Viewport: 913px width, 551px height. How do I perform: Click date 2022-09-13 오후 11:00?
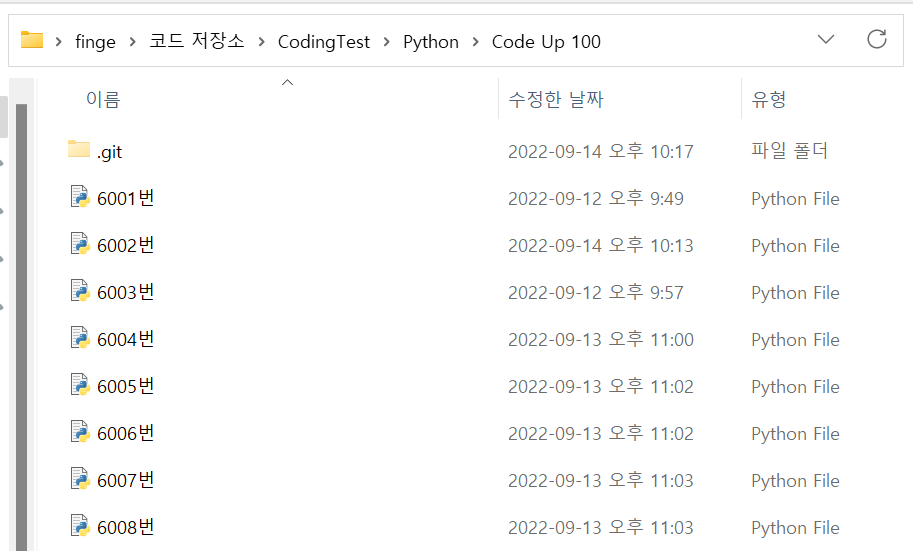(x=600, y=340)
